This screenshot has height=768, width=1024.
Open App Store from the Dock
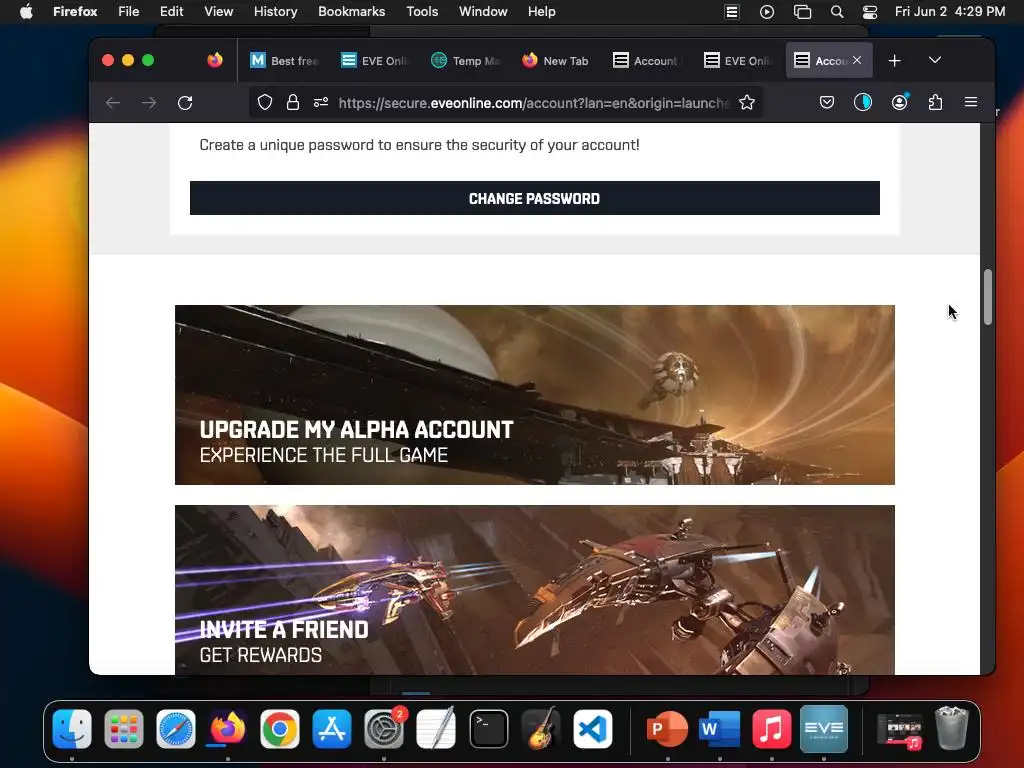332,729
